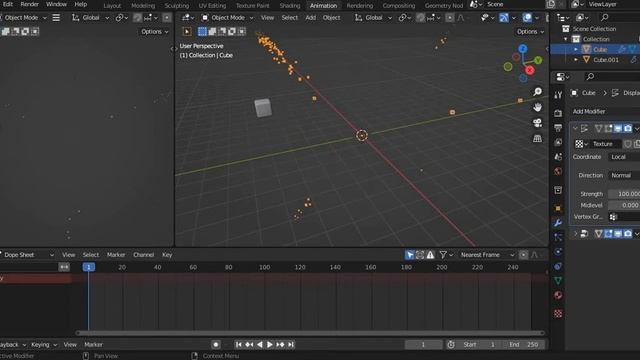Expand the Cube.001 outliner item
640x360 pixels.
576,60
